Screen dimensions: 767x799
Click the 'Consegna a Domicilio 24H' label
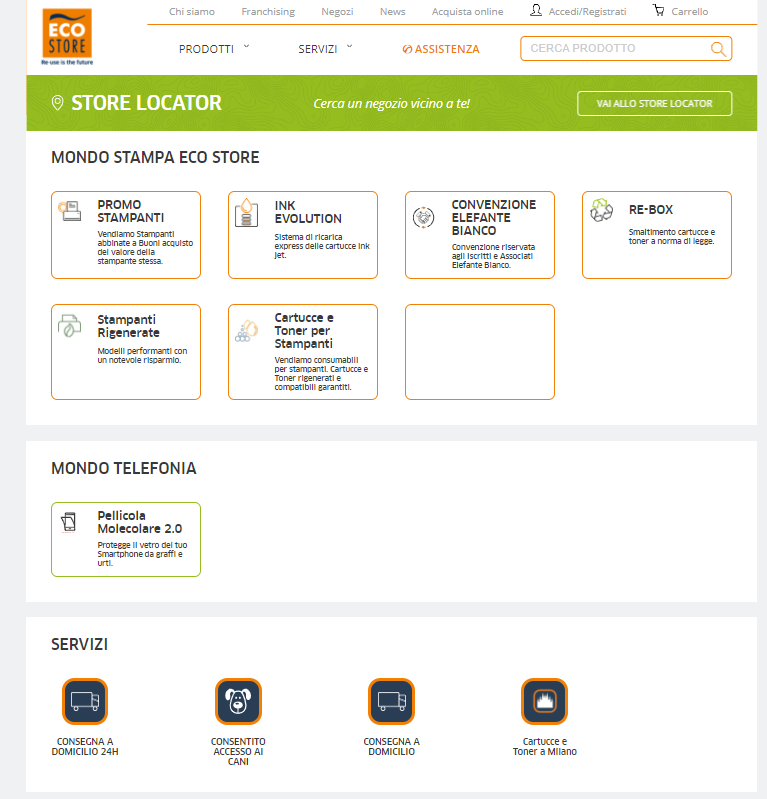[x=85, y=747]
